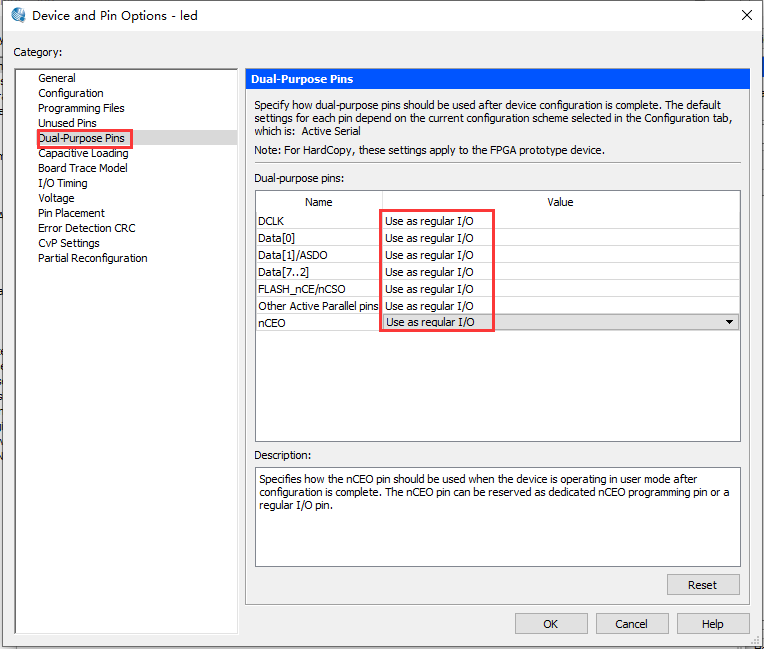764x649 pixels.
Task: Confirm settings with OK button
Action: pos(551,624)
